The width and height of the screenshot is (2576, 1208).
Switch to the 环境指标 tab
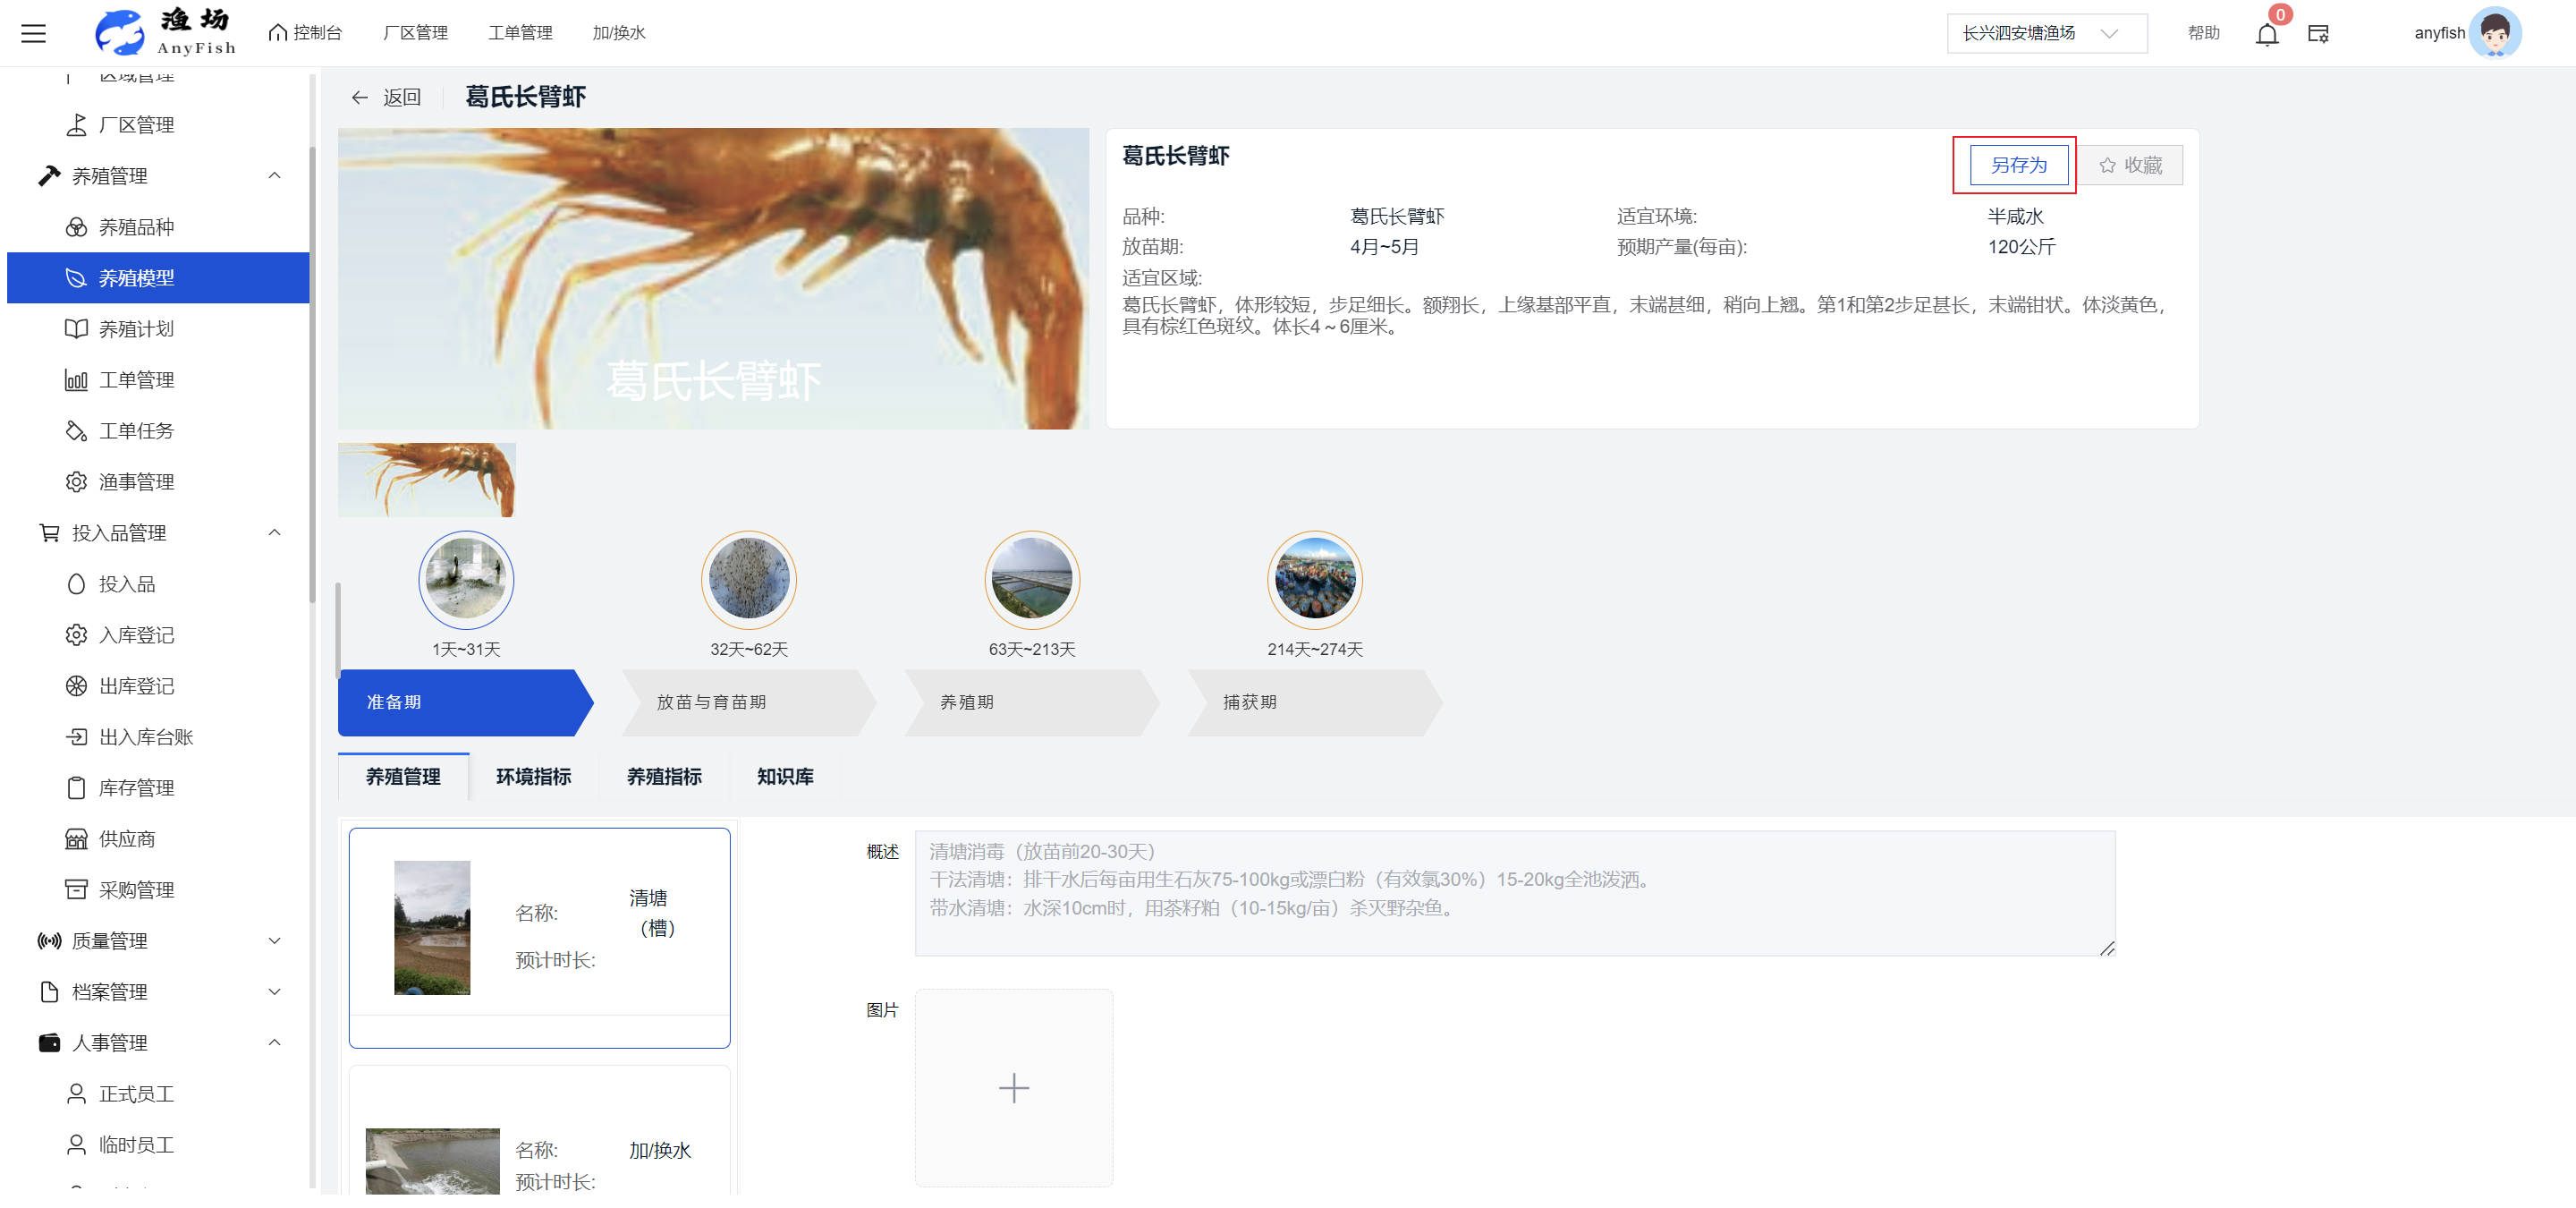pyautogui.click(x=533, y=777)
